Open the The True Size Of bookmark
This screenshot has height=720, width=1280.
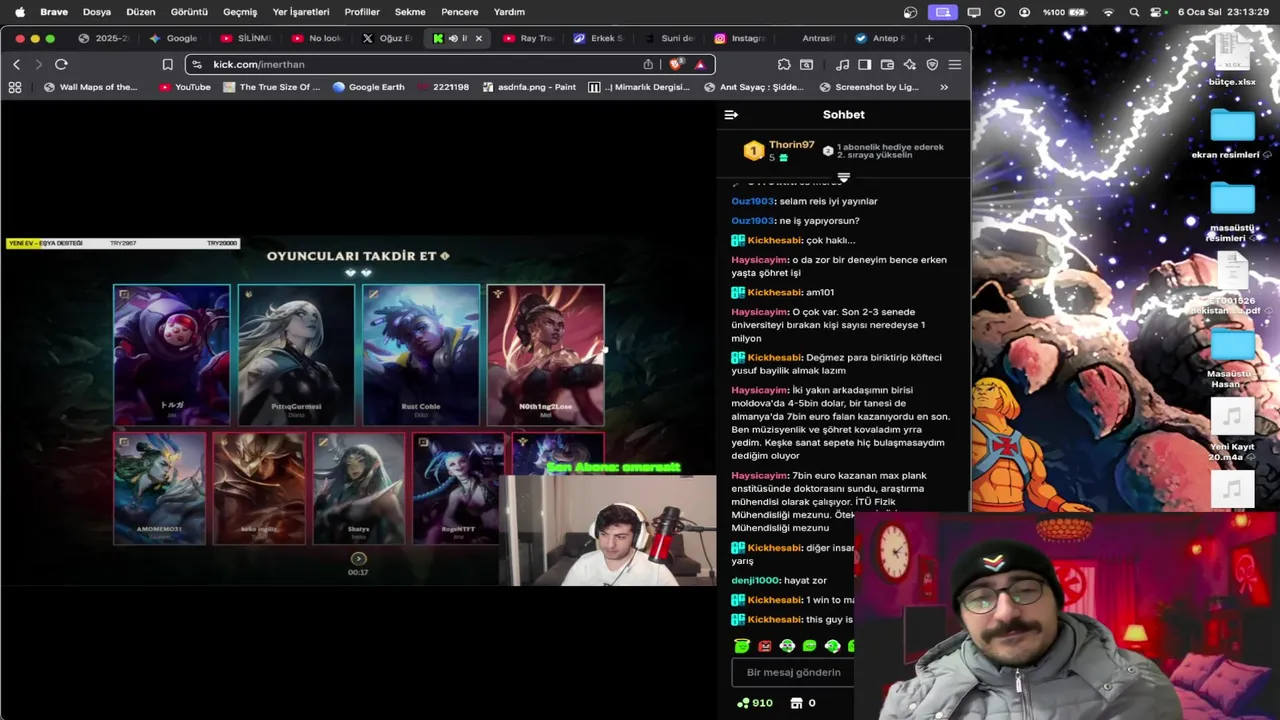tap(271, 87)
